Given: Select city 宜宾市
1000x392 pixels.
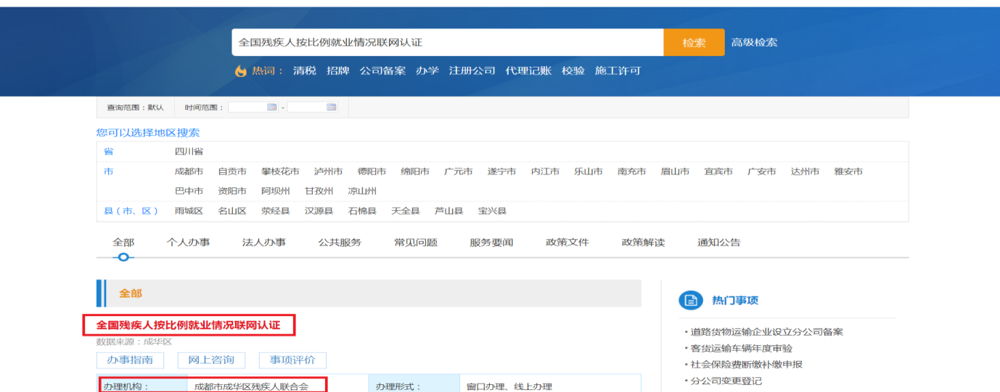Looking at the screenshot, I should [x=719, y=171].
